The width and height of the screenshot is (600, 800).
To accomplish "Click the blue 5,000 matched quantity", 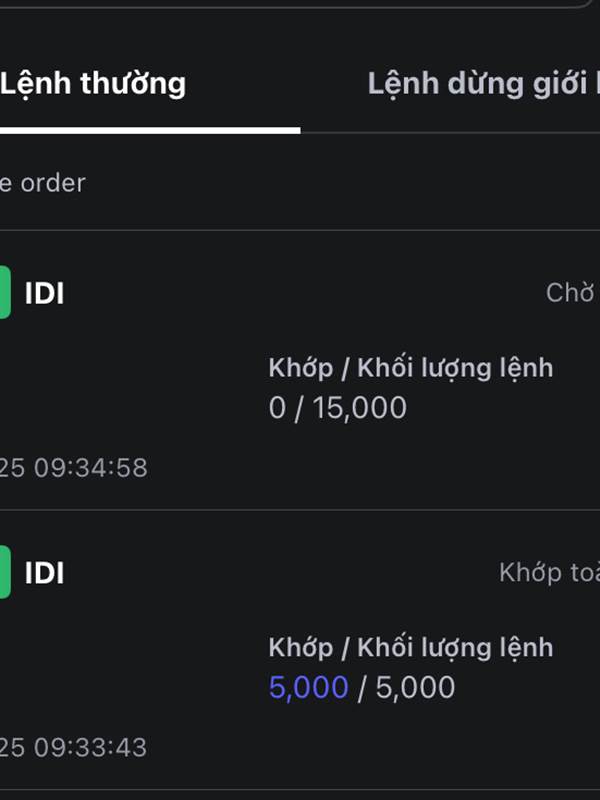I will [309, 687].
